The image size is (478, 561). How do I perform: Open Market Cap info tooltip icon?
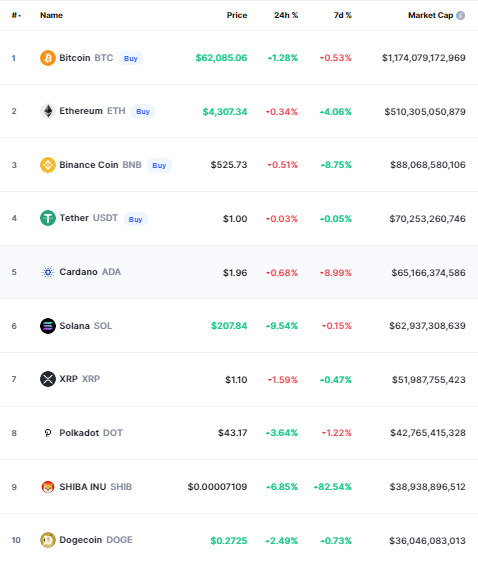(x=461, y=15)
